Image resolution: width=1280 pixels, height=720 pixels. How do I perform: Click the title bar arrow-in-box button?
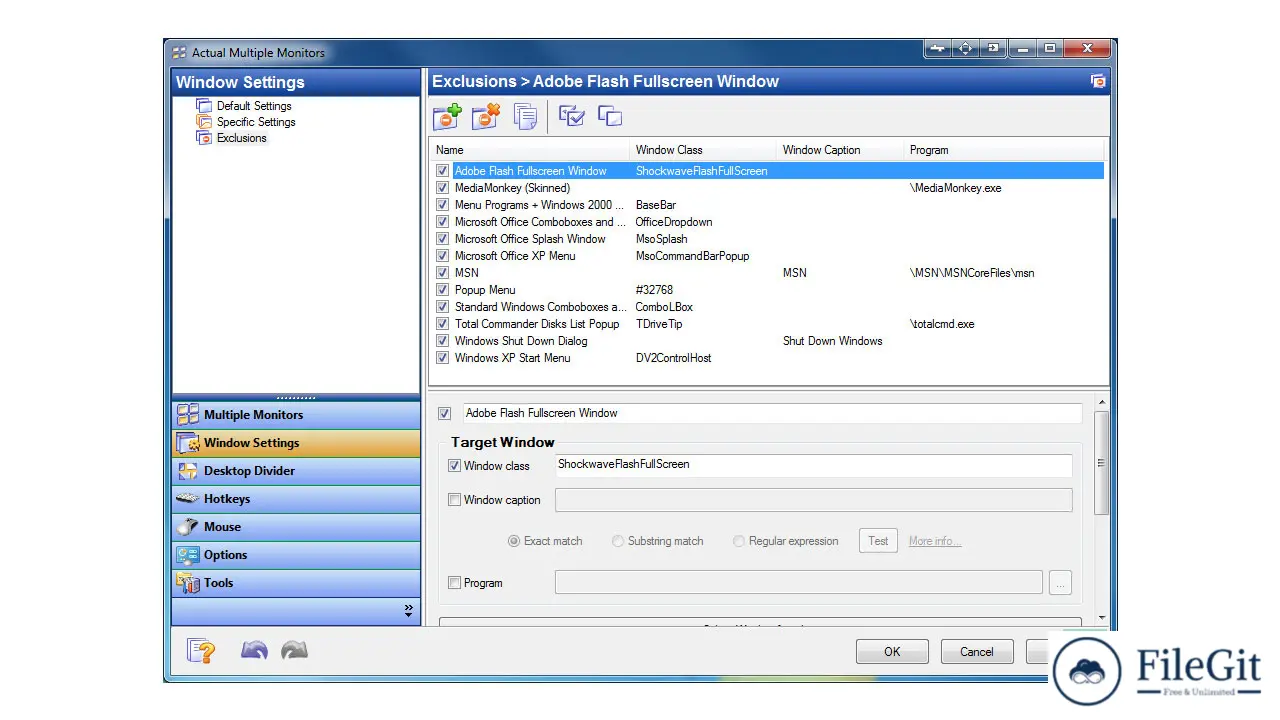(x=993, y=48)
